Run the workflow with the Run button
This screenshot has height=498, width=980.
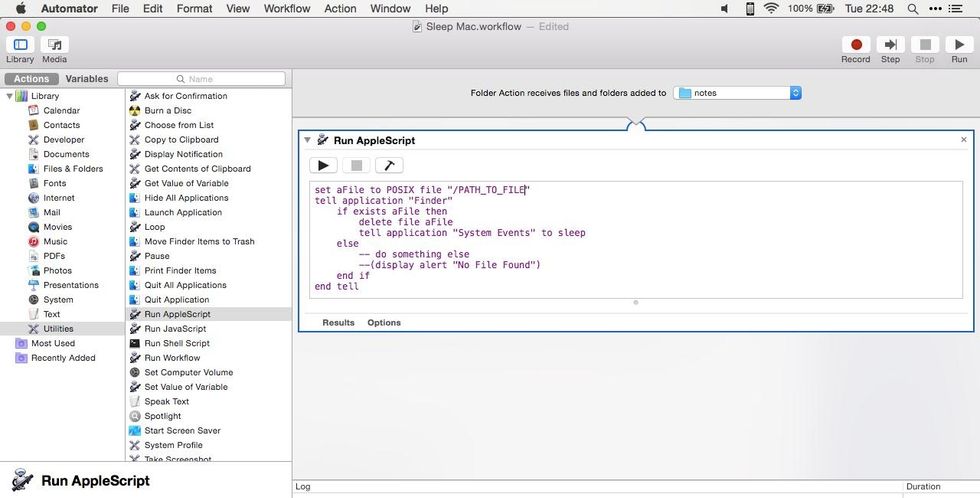coord(959,44)
